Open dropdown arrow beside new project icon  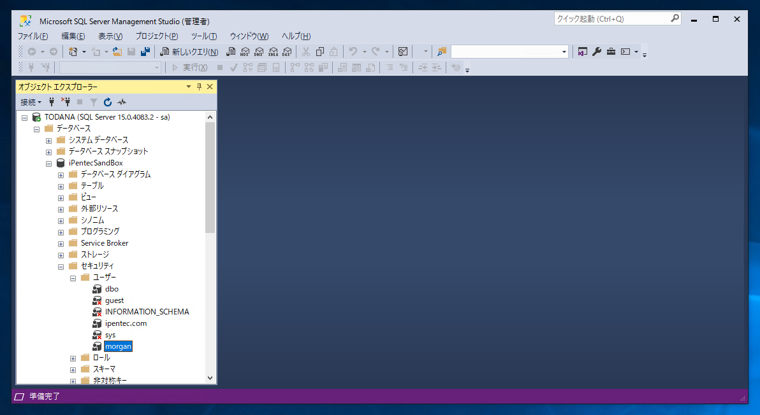pos(84,51)
